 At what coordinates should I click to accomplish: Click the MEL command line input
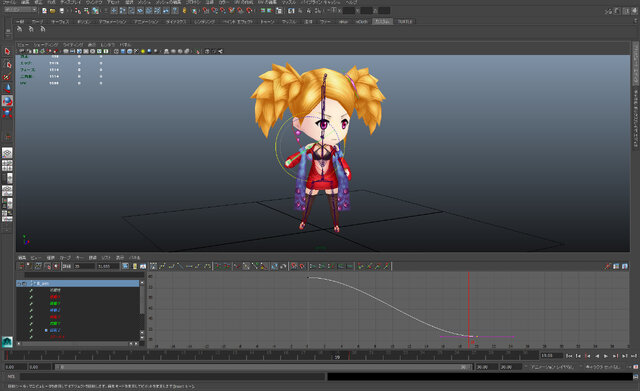tap(173, 377)
